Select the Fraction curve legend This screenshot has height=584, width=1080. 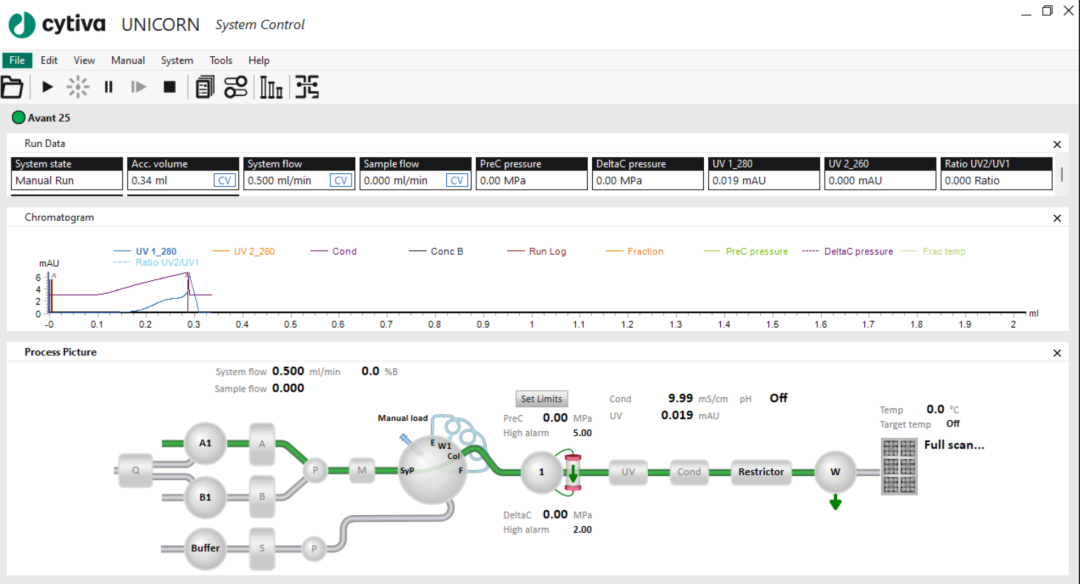(x=634, y=251)
